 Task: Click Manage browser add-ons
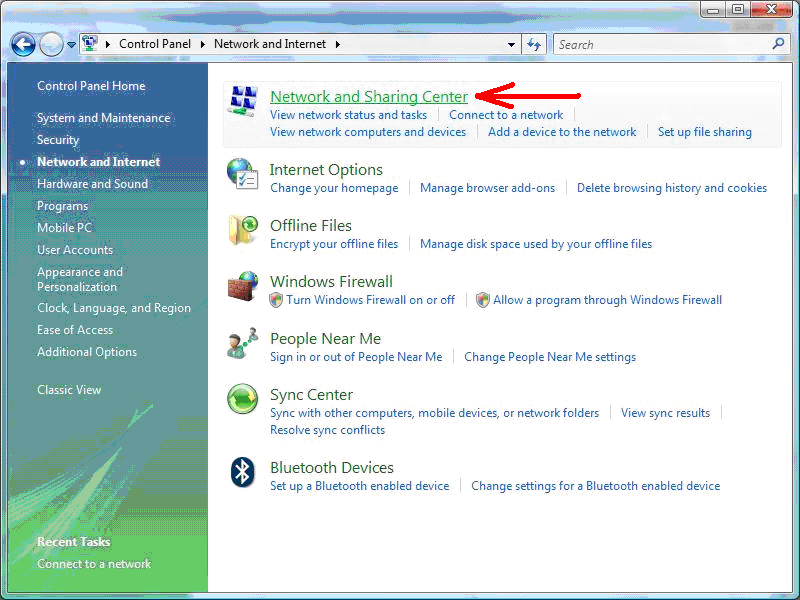(487, 188)
